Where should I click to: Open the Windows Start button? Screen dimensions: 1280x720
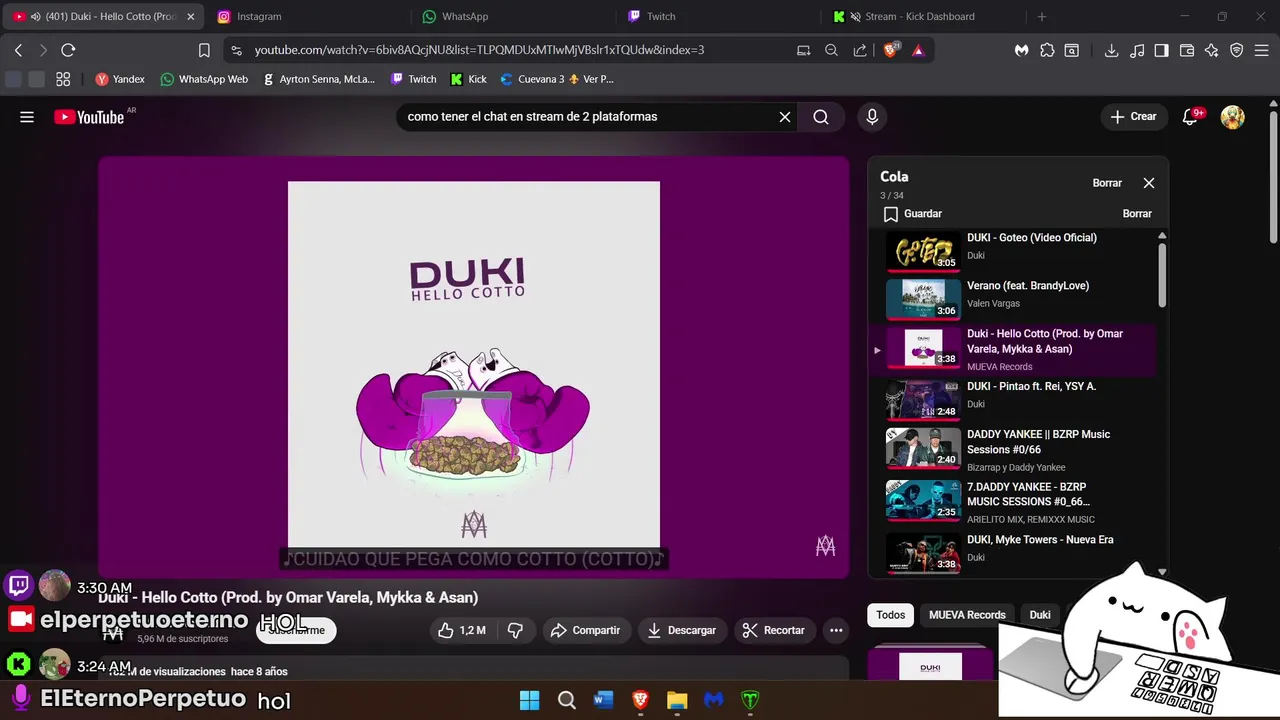[x=530, y=700]
